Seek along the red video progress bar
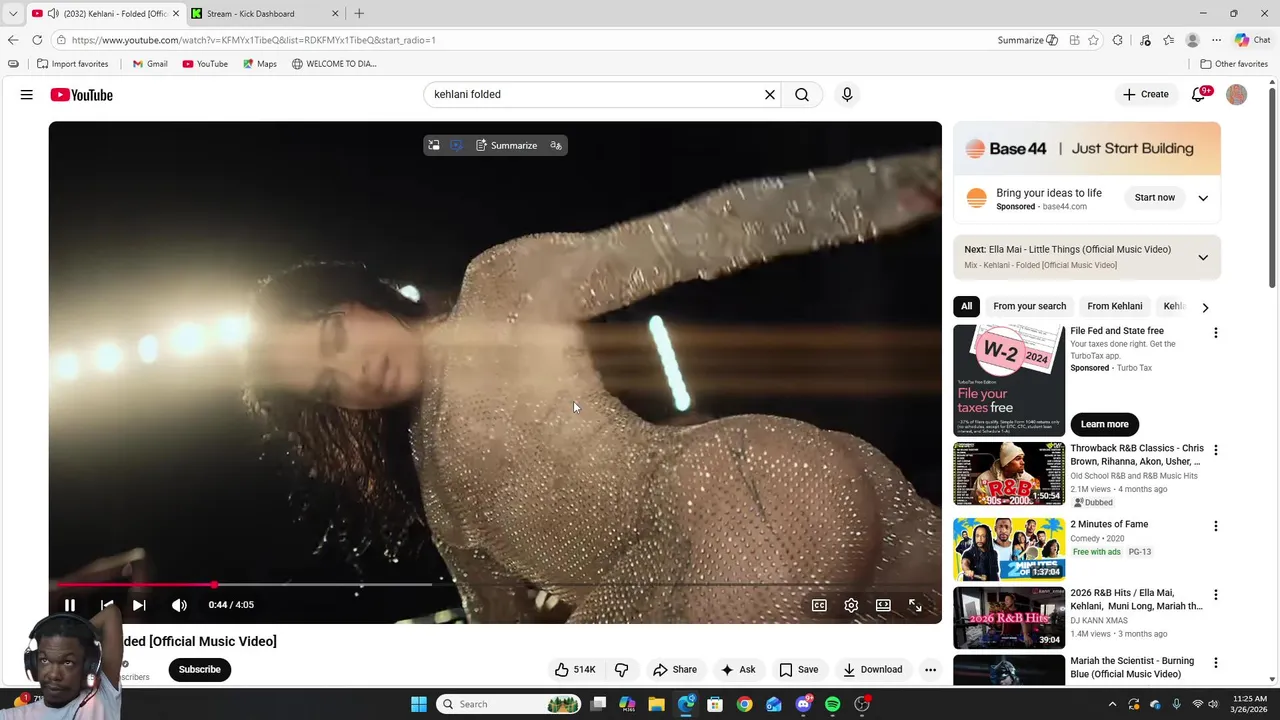This screenshot has width=1280, height=720. point(495,584)
